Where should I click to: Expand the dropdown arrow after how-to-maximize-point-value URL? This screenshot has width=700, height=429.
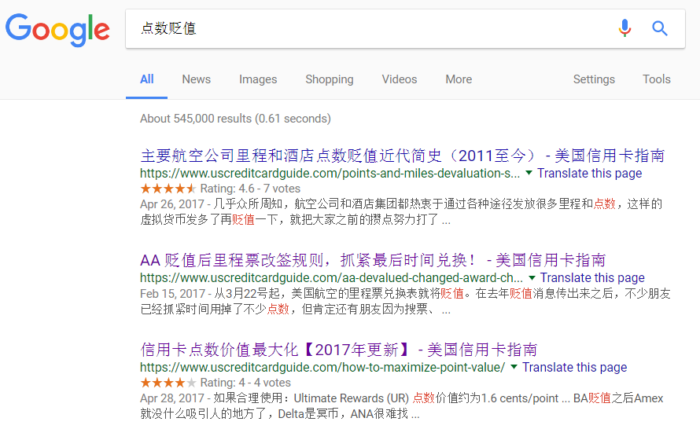[514, 367]
